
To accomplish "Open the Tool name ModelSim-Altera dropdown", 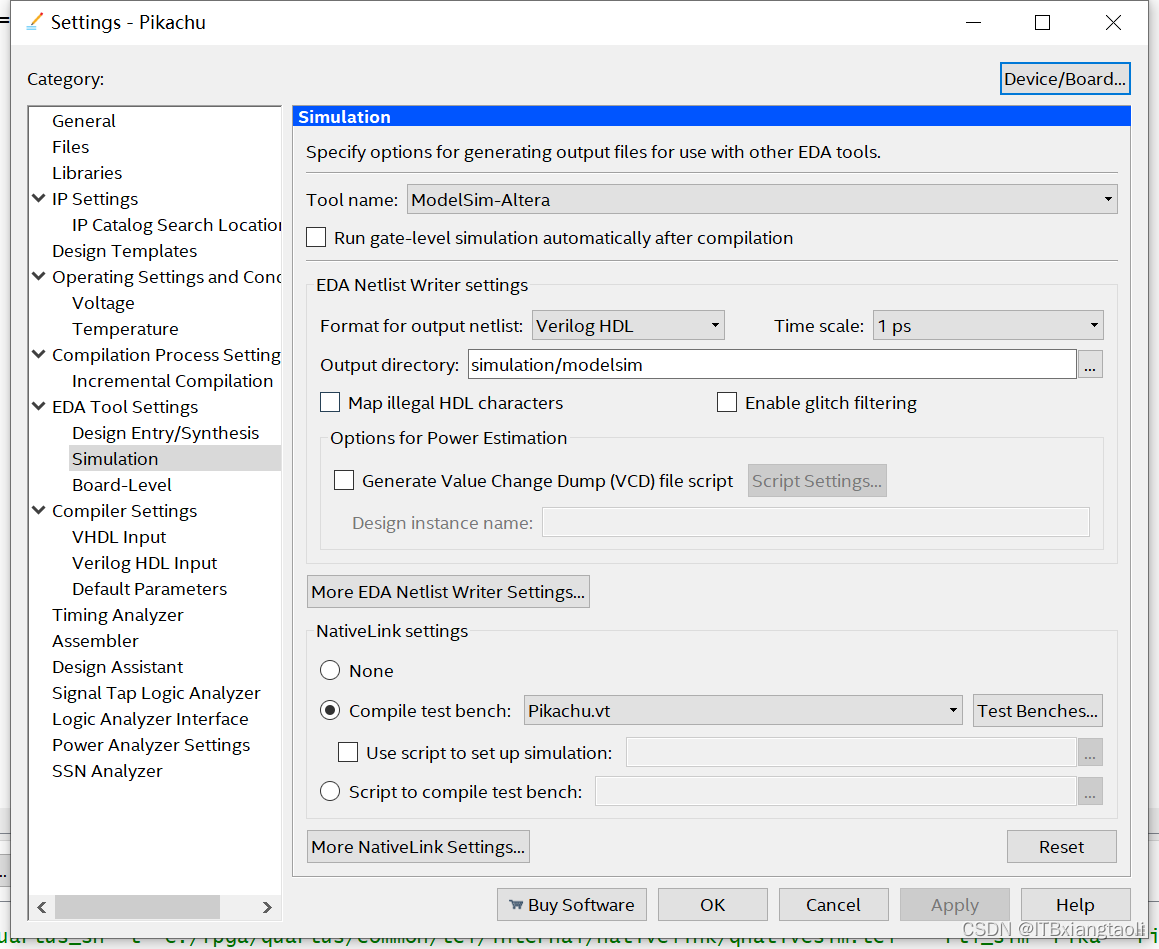I will coord(762,200).
